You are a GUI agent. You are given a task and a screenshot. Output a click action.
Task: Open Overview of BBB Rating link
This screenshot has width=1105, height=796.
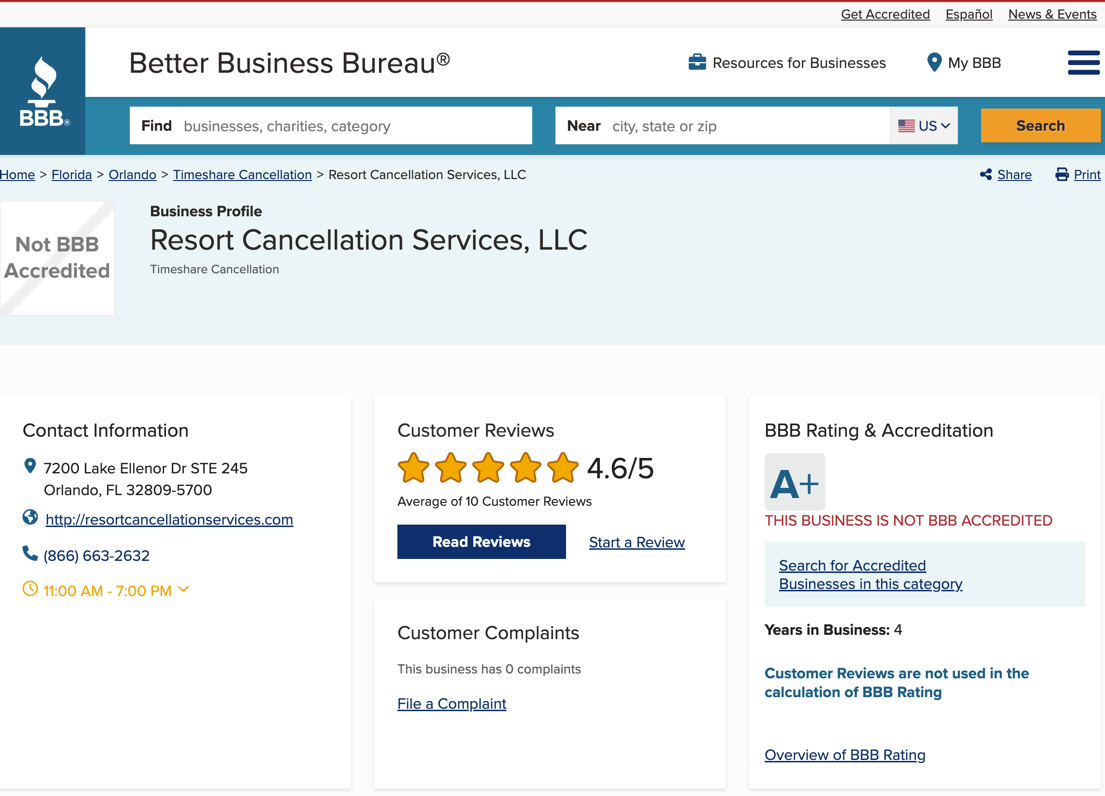(x=845, y=754)
